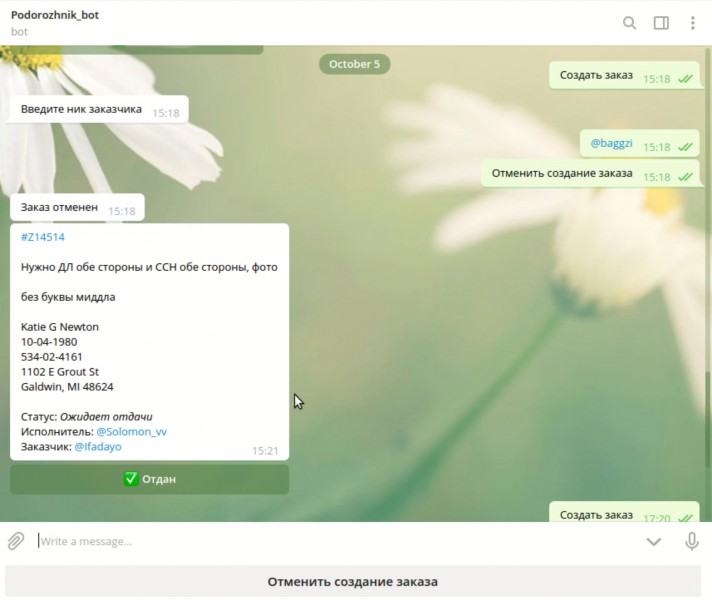Image resolution: width=712 pixels, height=600 pixels.
Task: Hide bot keyboard with chevron icon
Action: pyautogui.click(x=653, y=541)
